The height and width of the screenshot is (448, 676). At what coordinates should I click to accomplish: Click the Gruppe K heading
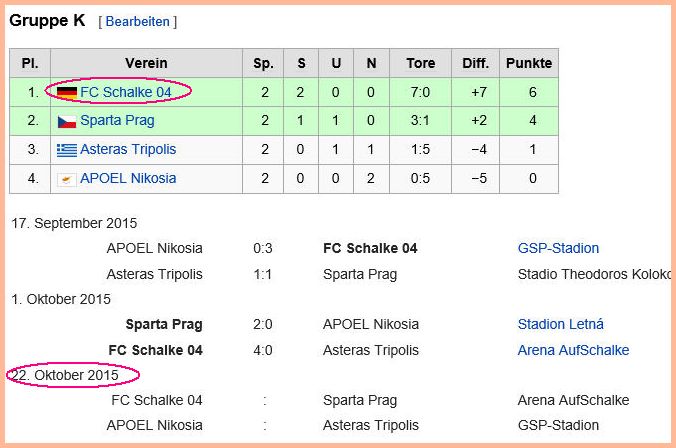pos(47,20)
